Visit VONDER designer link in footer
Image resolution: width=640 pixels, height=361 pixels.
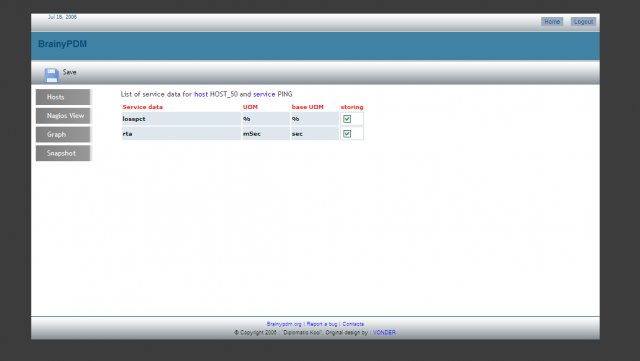click(384, 332)
